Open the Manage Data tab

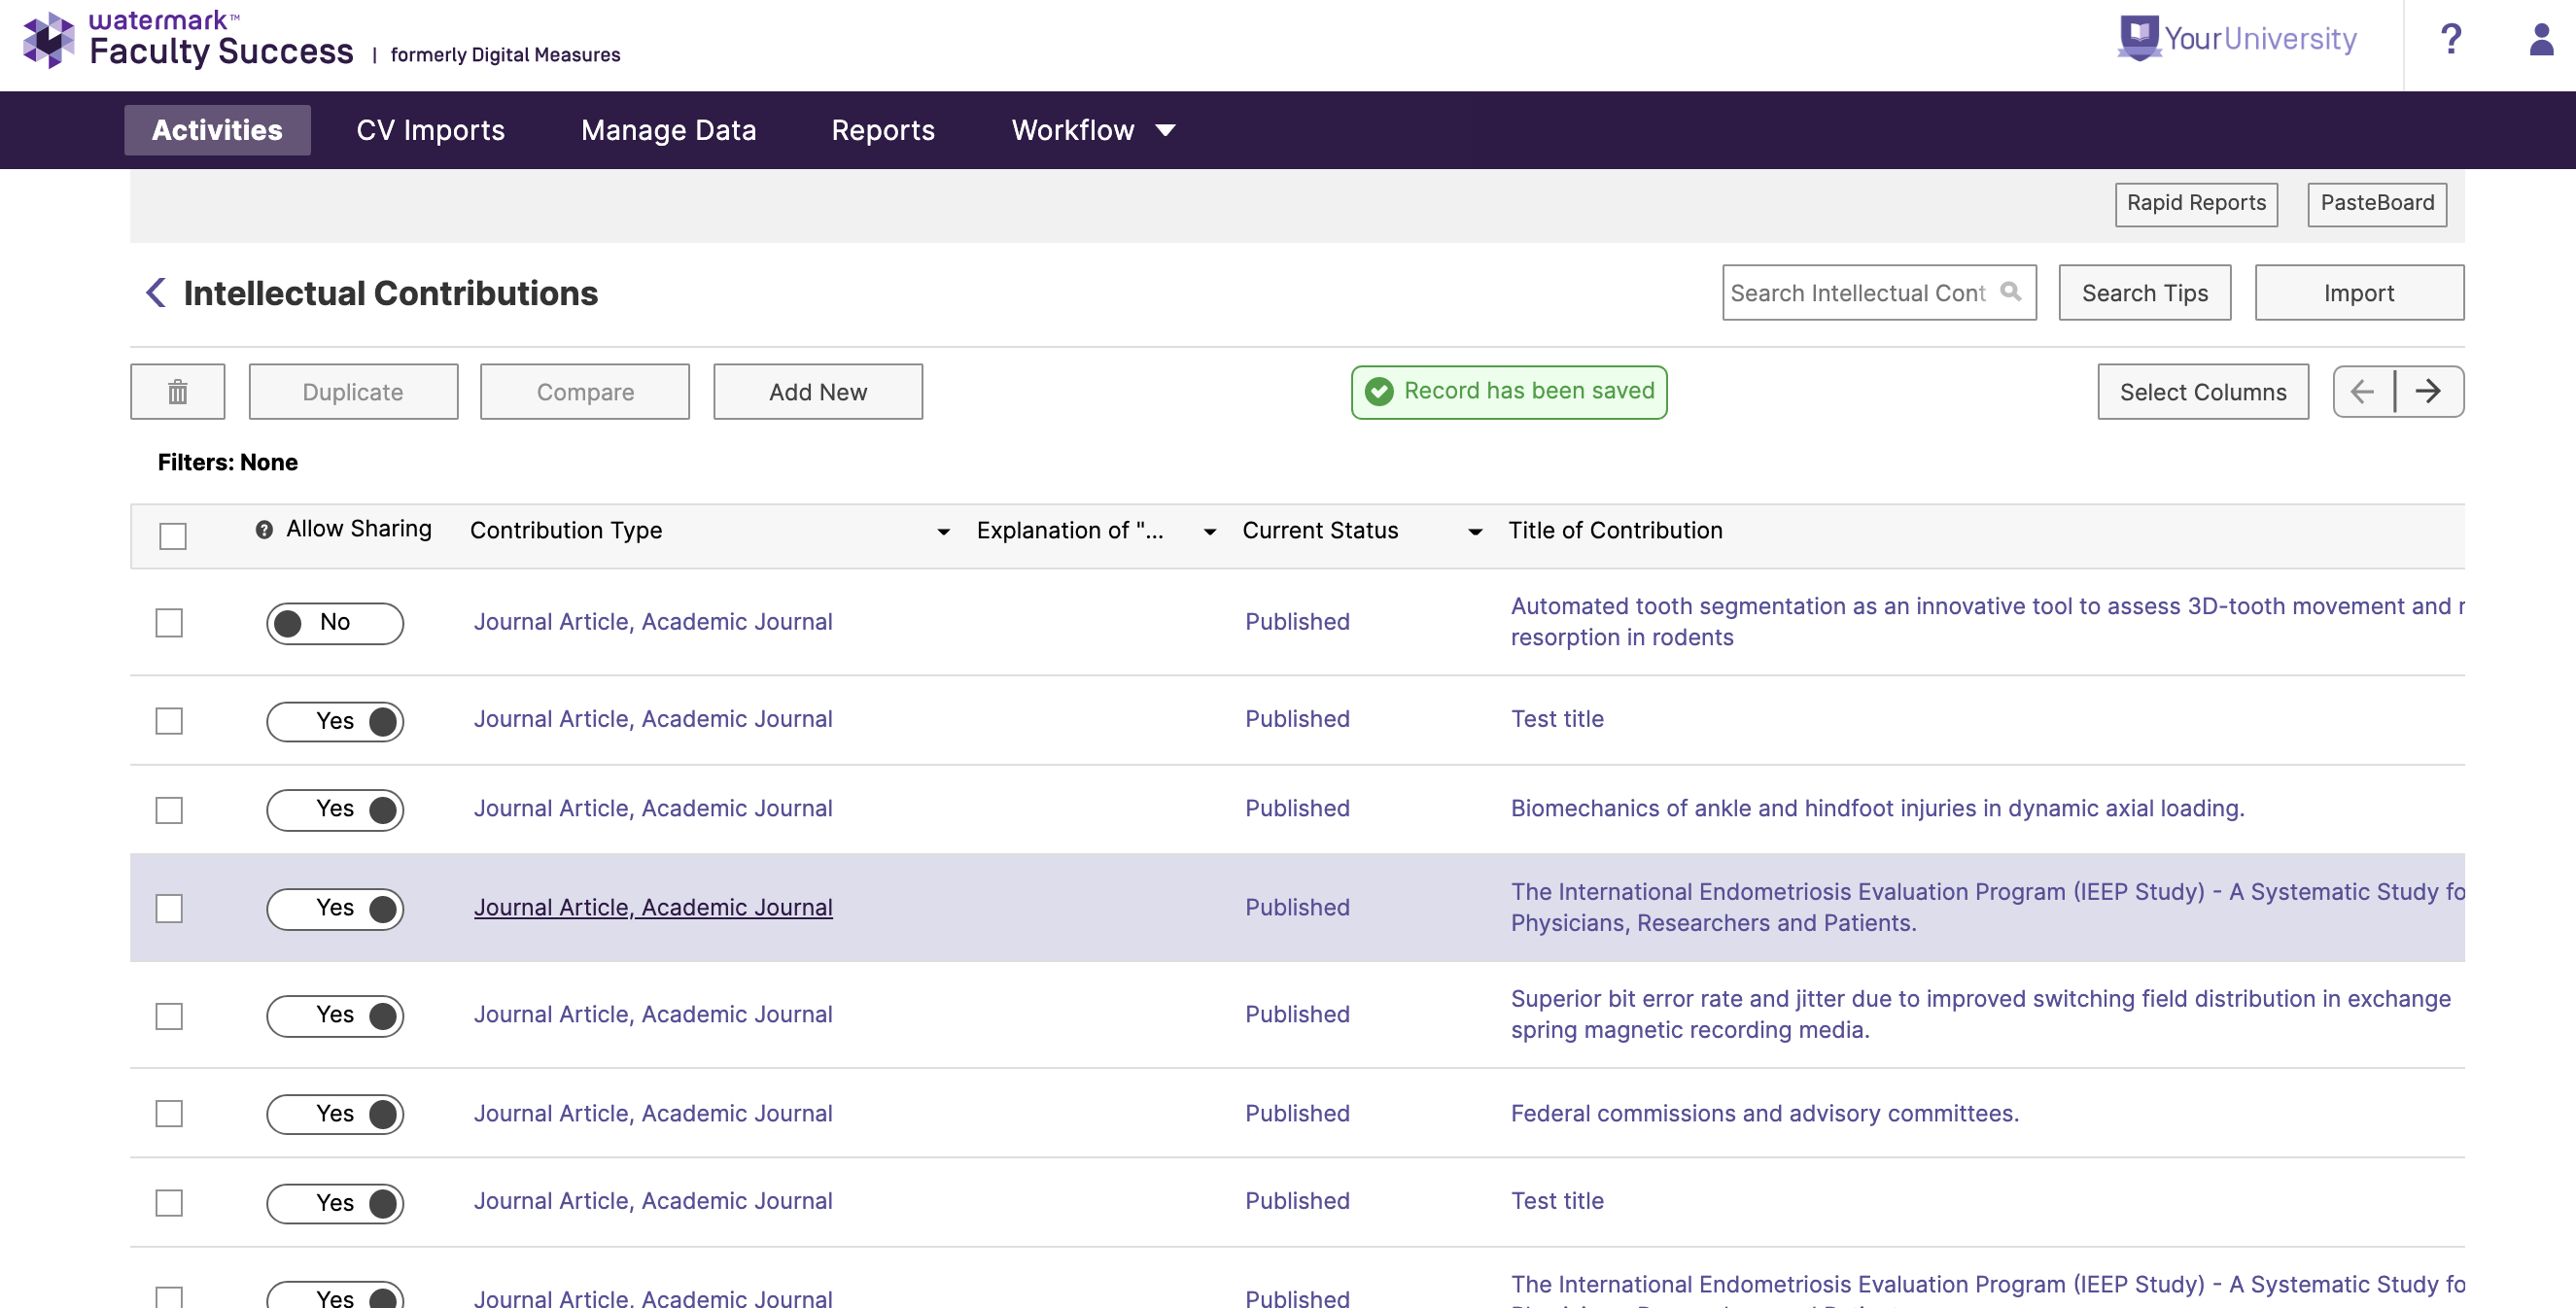[669, 130]
